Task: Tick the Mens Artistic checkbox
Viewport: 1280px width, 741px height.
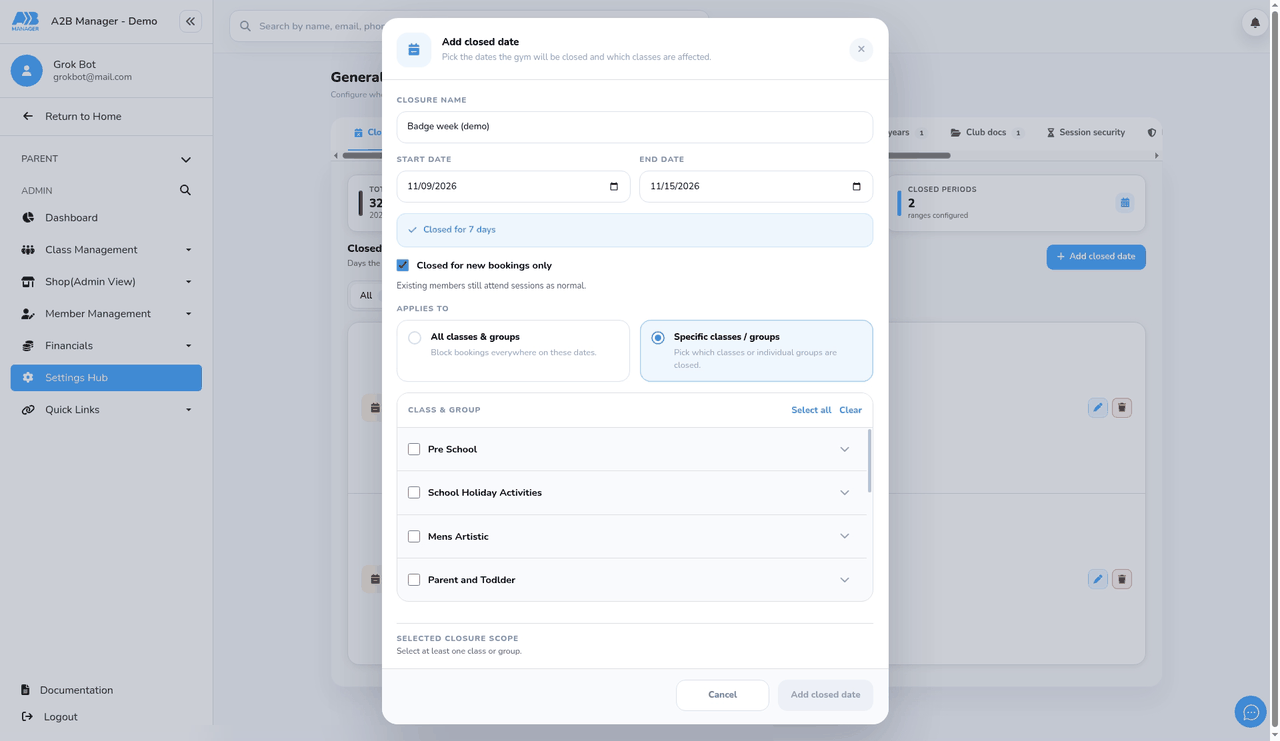Action: coord(414,536)
